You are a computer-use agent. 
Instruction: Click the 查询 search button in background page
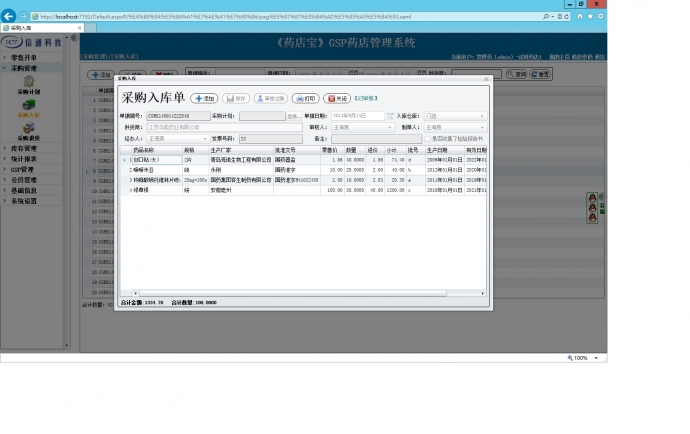click(x=517, y=74)
